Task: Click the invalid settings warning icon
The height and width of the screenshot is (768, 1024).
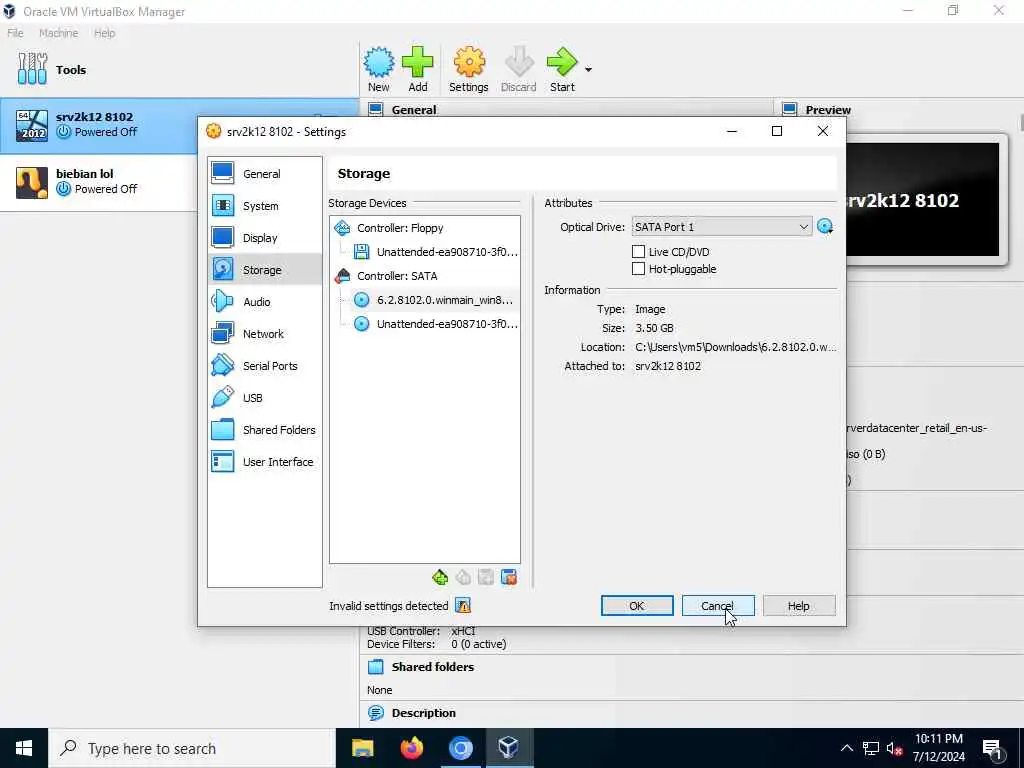Action: coord(463,606)
